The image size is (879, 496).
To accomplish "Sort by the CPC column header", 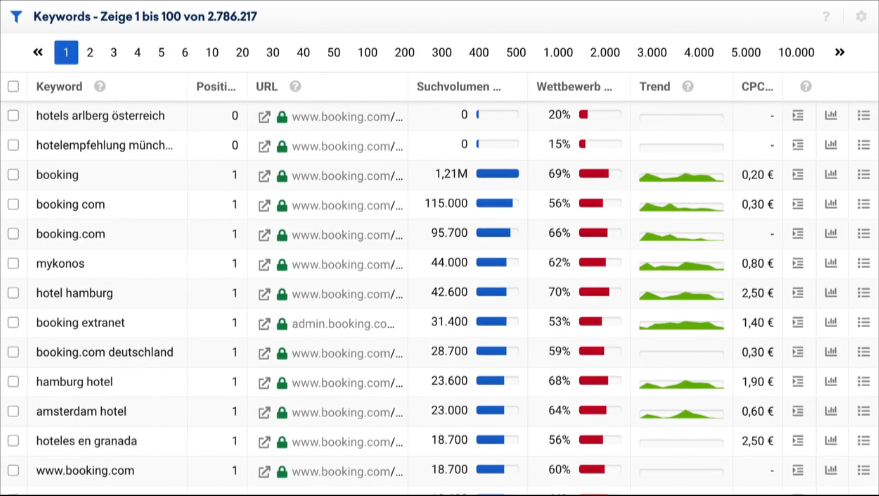I will (757, 86).
